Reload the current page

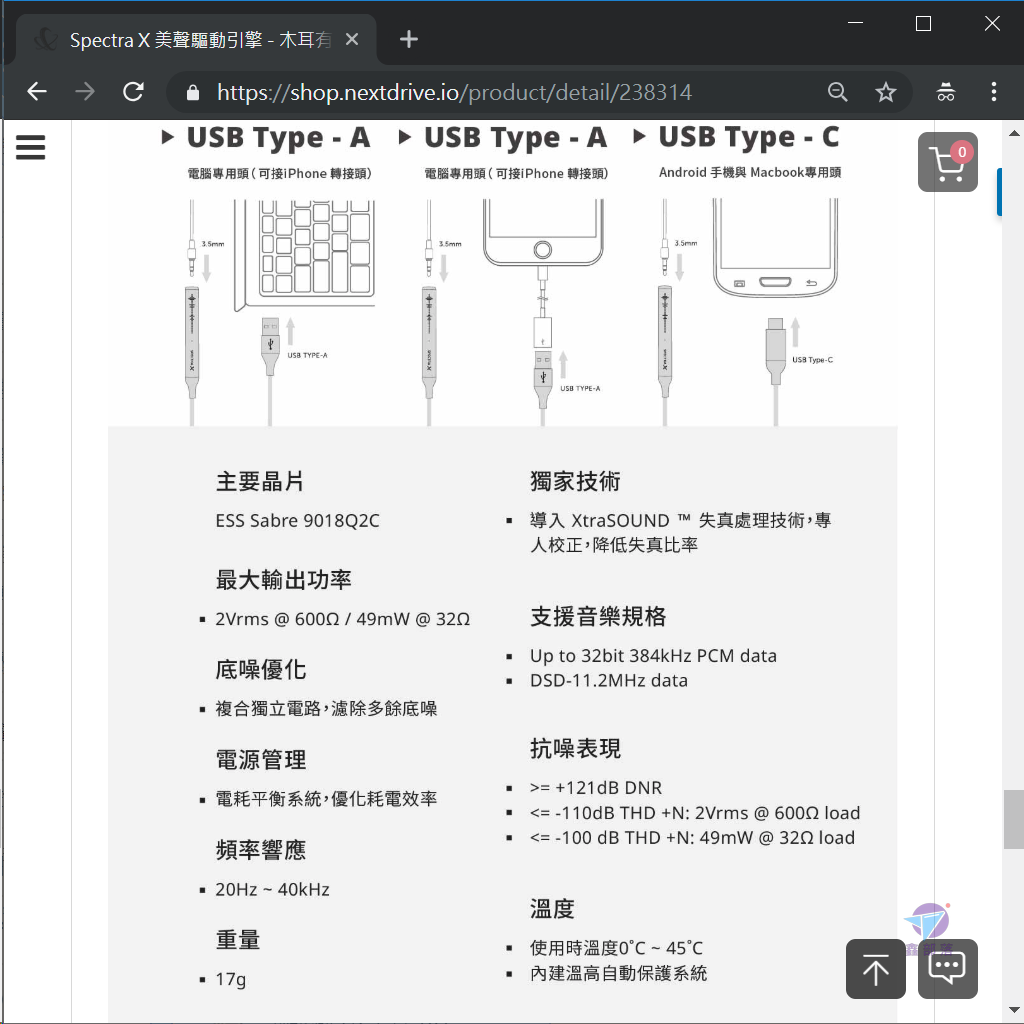pos(133,91)
